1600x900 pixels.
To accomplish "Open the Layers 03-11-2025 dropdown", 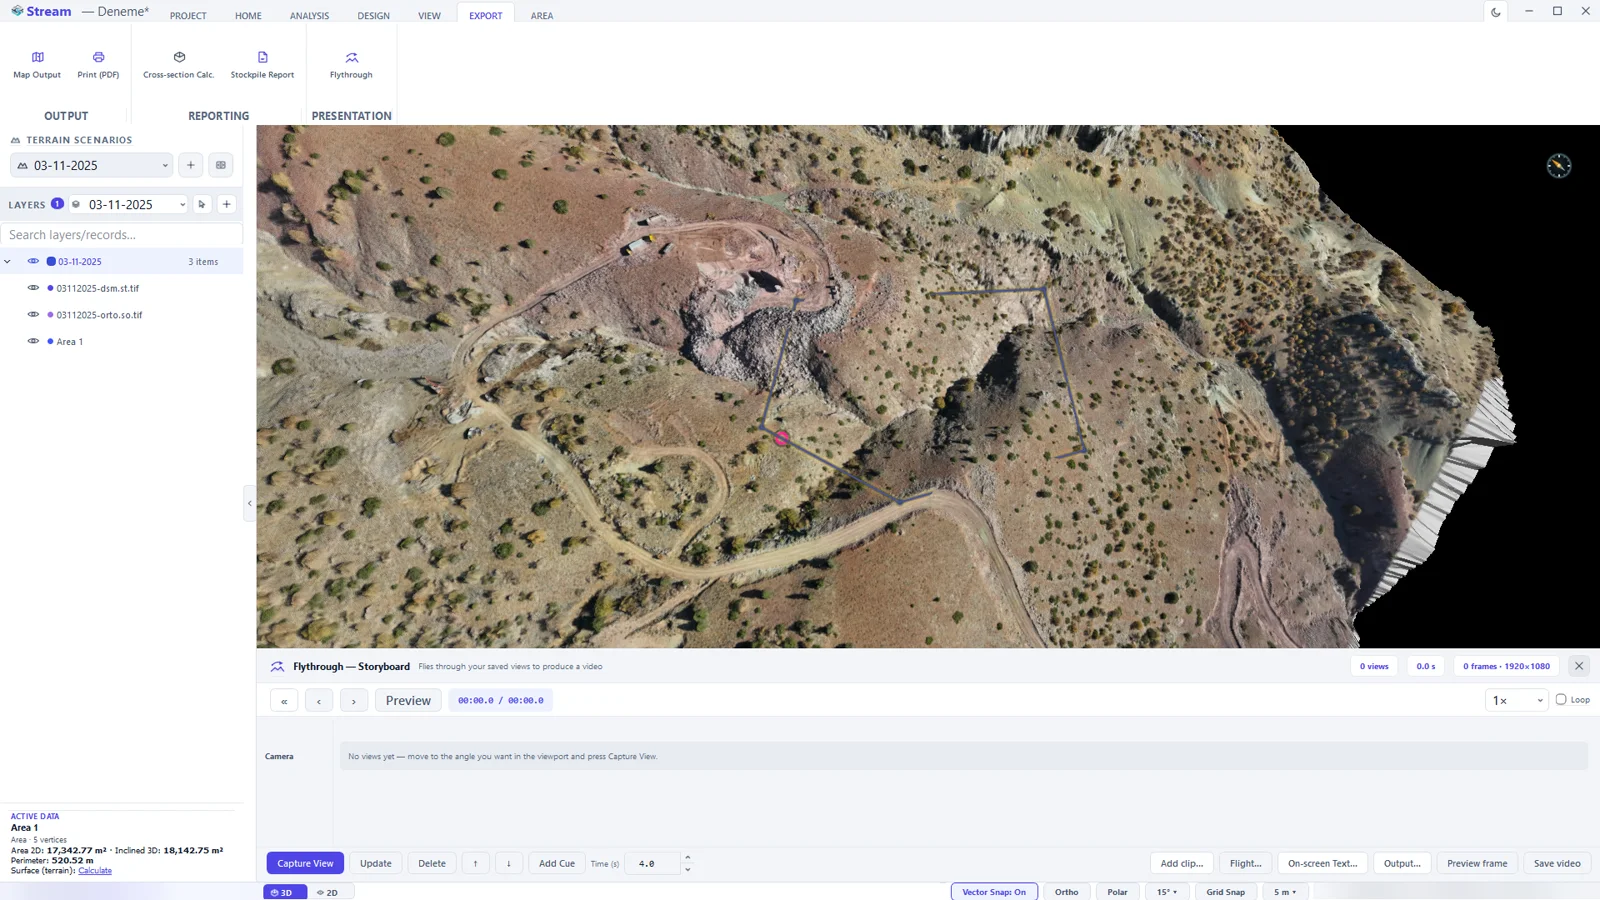I will pyautogui.click(x=129, y=204).
